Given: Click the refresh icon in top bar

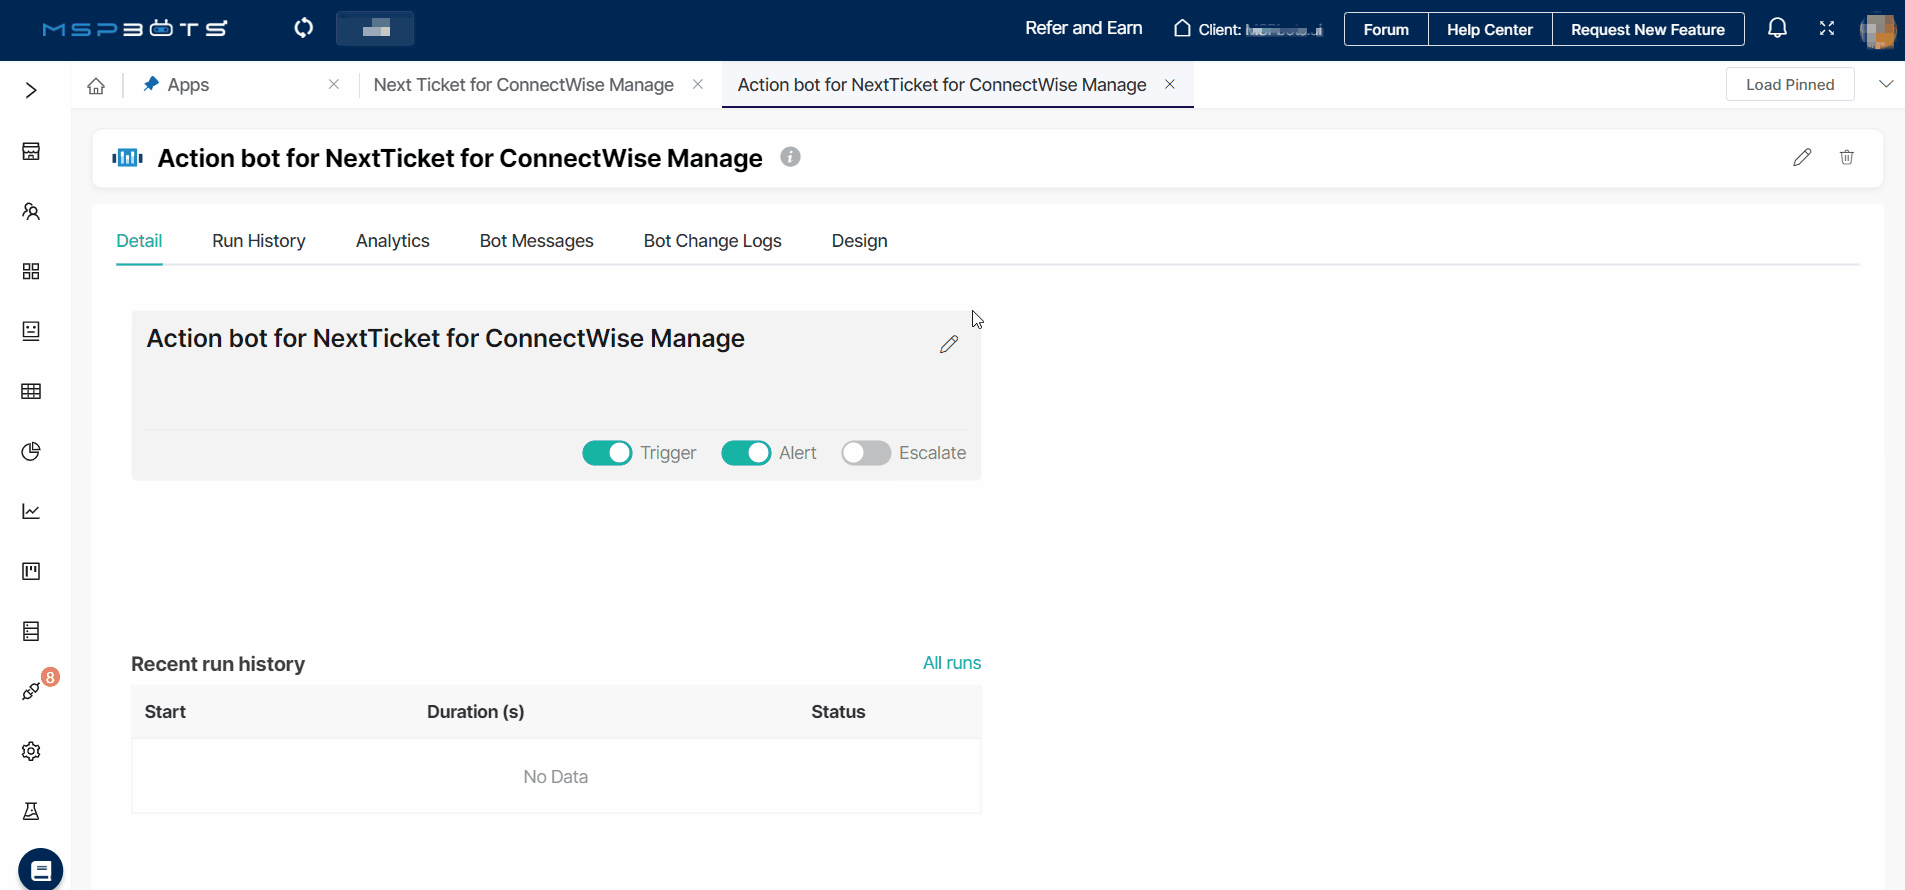Looking at the screenshot, I should 304,28.
